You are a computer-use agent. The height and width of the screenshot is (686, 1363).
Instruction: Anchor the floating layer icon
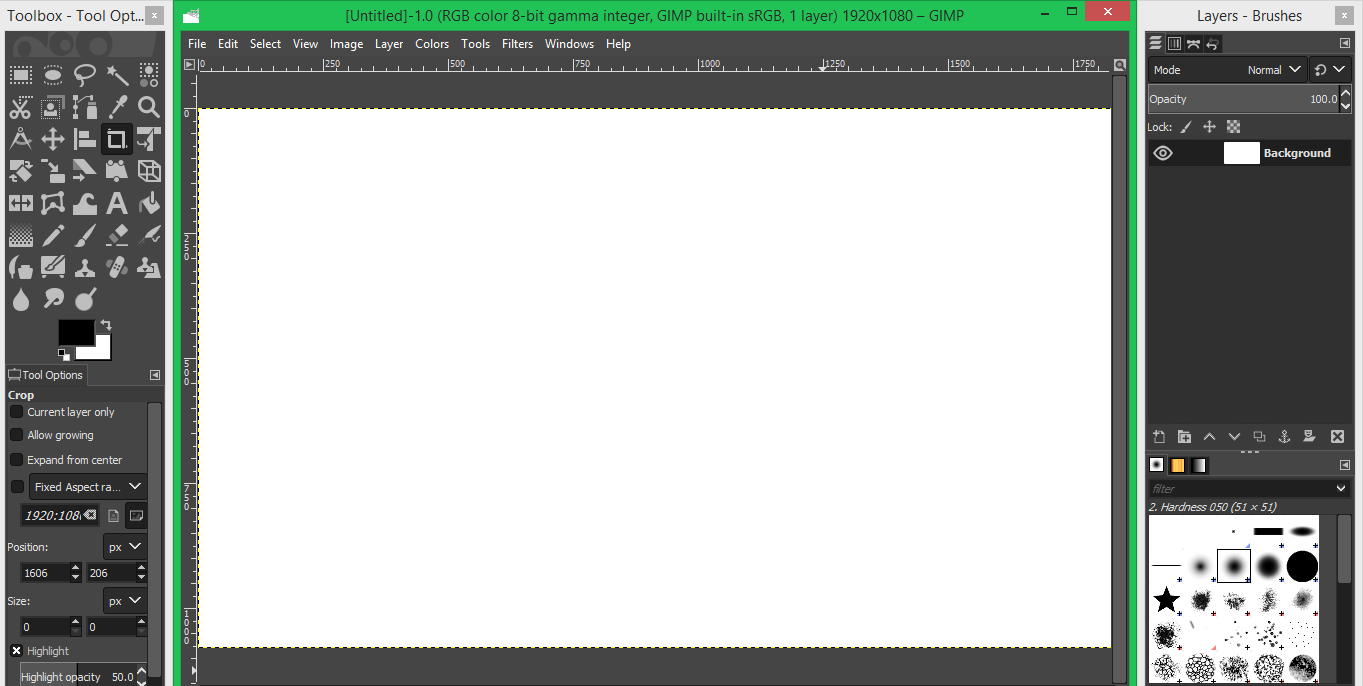[x=1285, y=437]
